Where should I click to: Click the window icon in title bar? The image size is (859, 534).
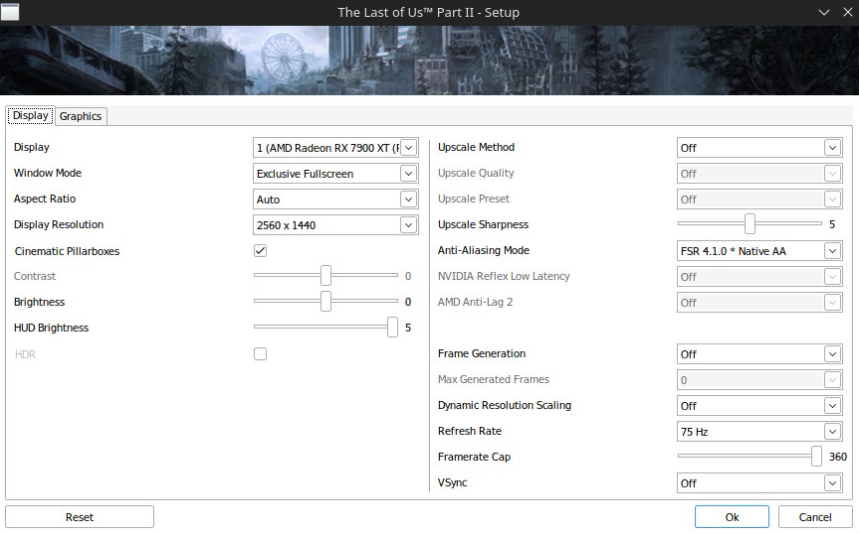(x=10, y=12)
